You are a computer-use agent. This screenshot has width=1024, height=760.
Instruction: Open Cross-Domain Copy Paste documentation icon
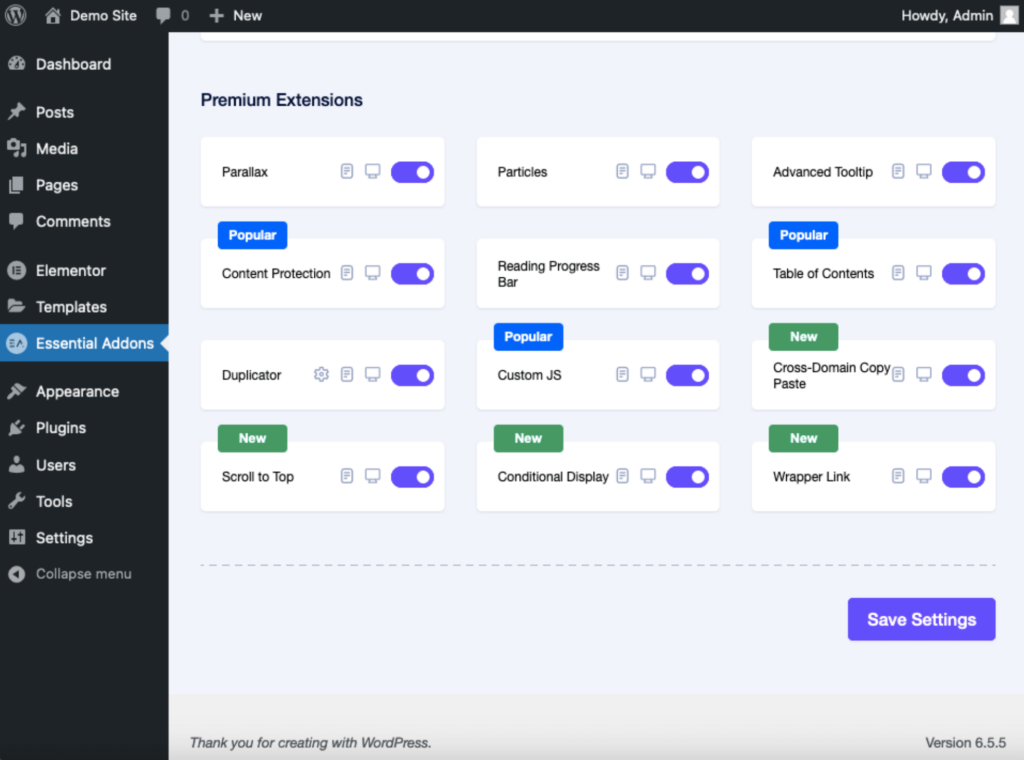tap(898, 375)
